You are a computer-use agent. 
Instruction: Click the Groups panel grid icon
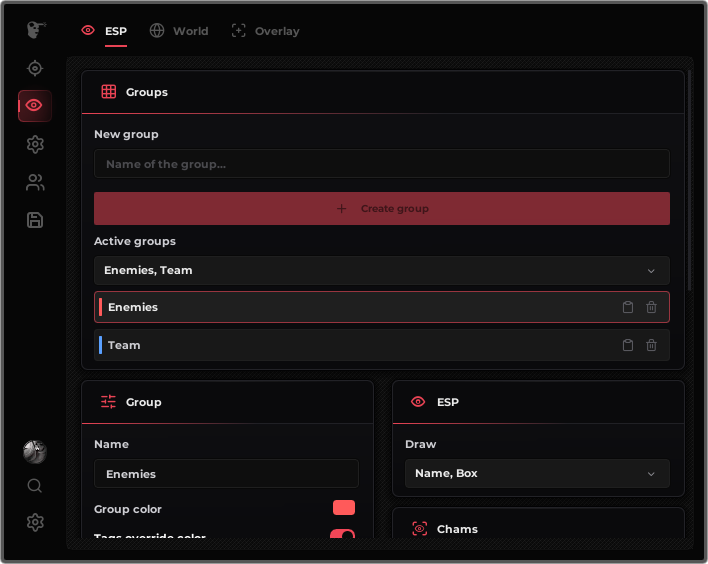coord(109,92)
